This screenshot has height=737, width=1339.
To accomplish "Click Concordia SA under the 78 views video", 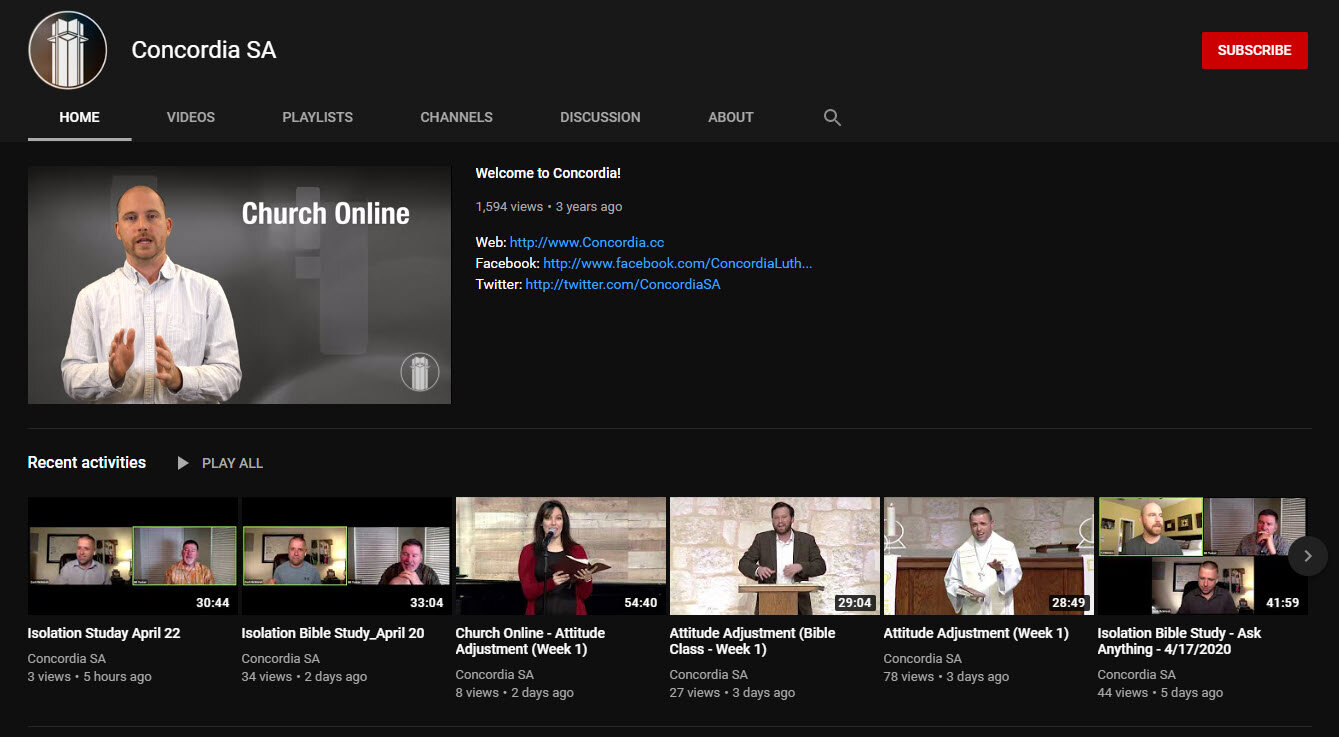I will coord(923,658).
